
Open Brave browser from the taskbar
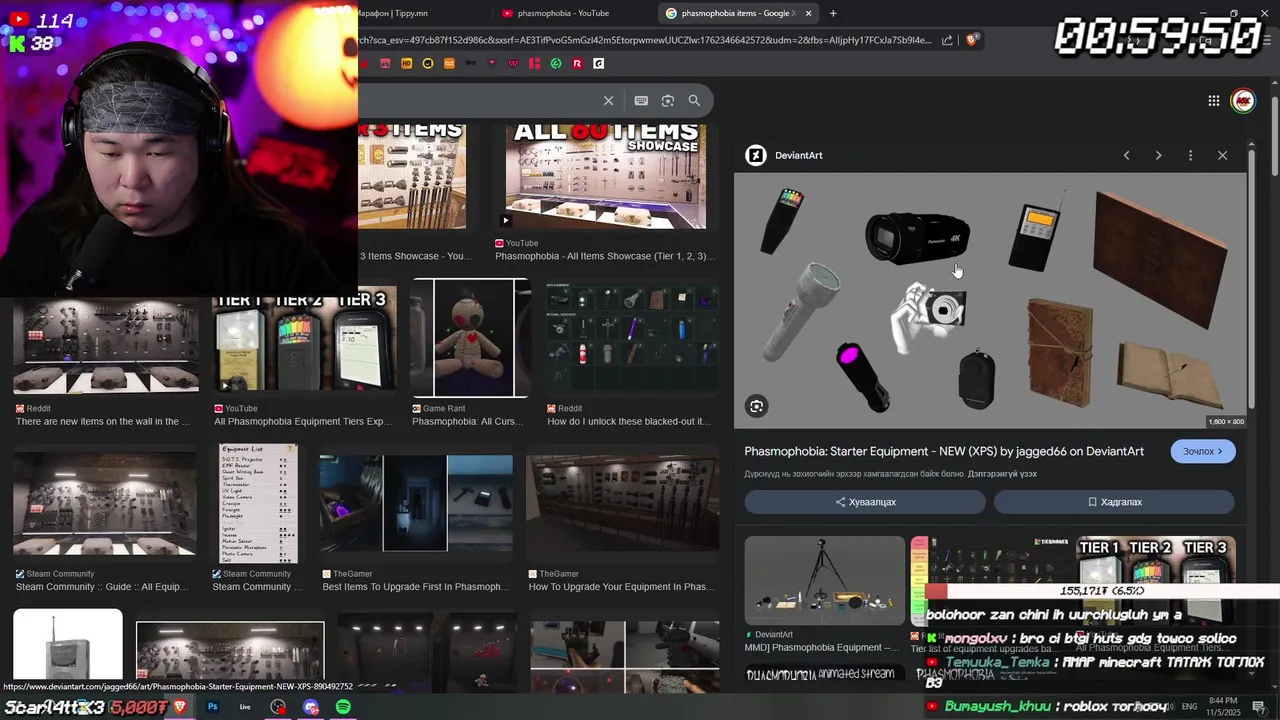click(180, 707)
